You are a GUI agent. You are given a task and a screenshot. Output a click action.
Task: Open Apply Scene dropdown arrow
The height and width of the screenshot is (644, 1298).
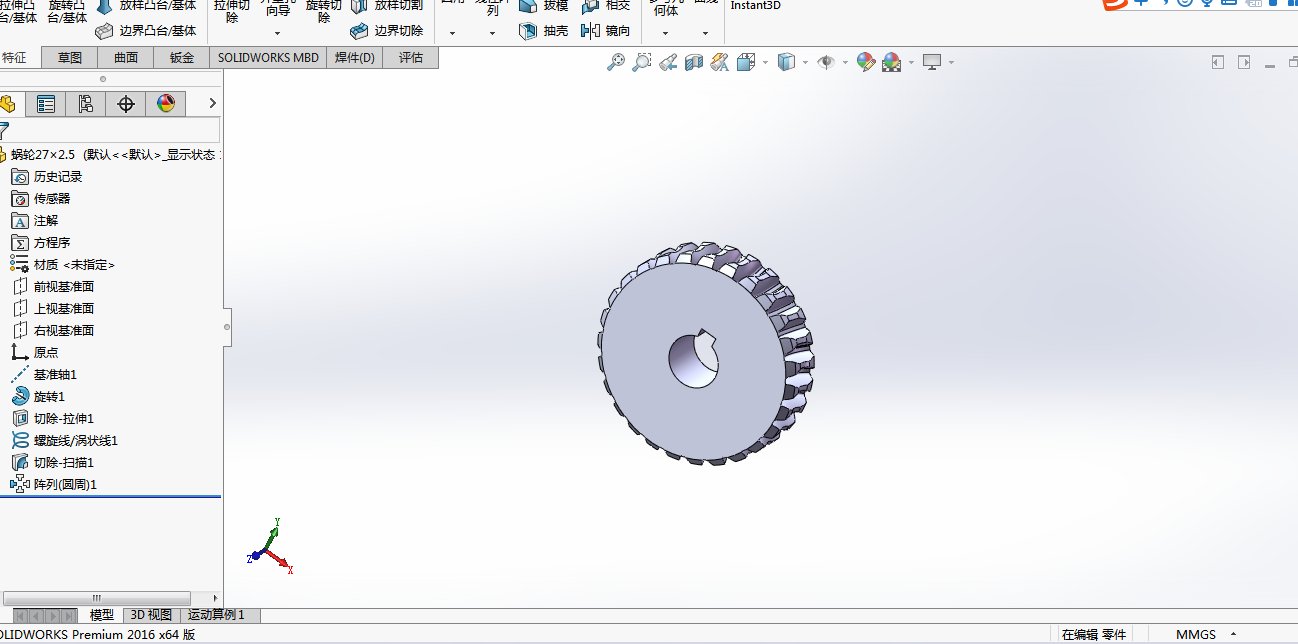pos(911,62)
